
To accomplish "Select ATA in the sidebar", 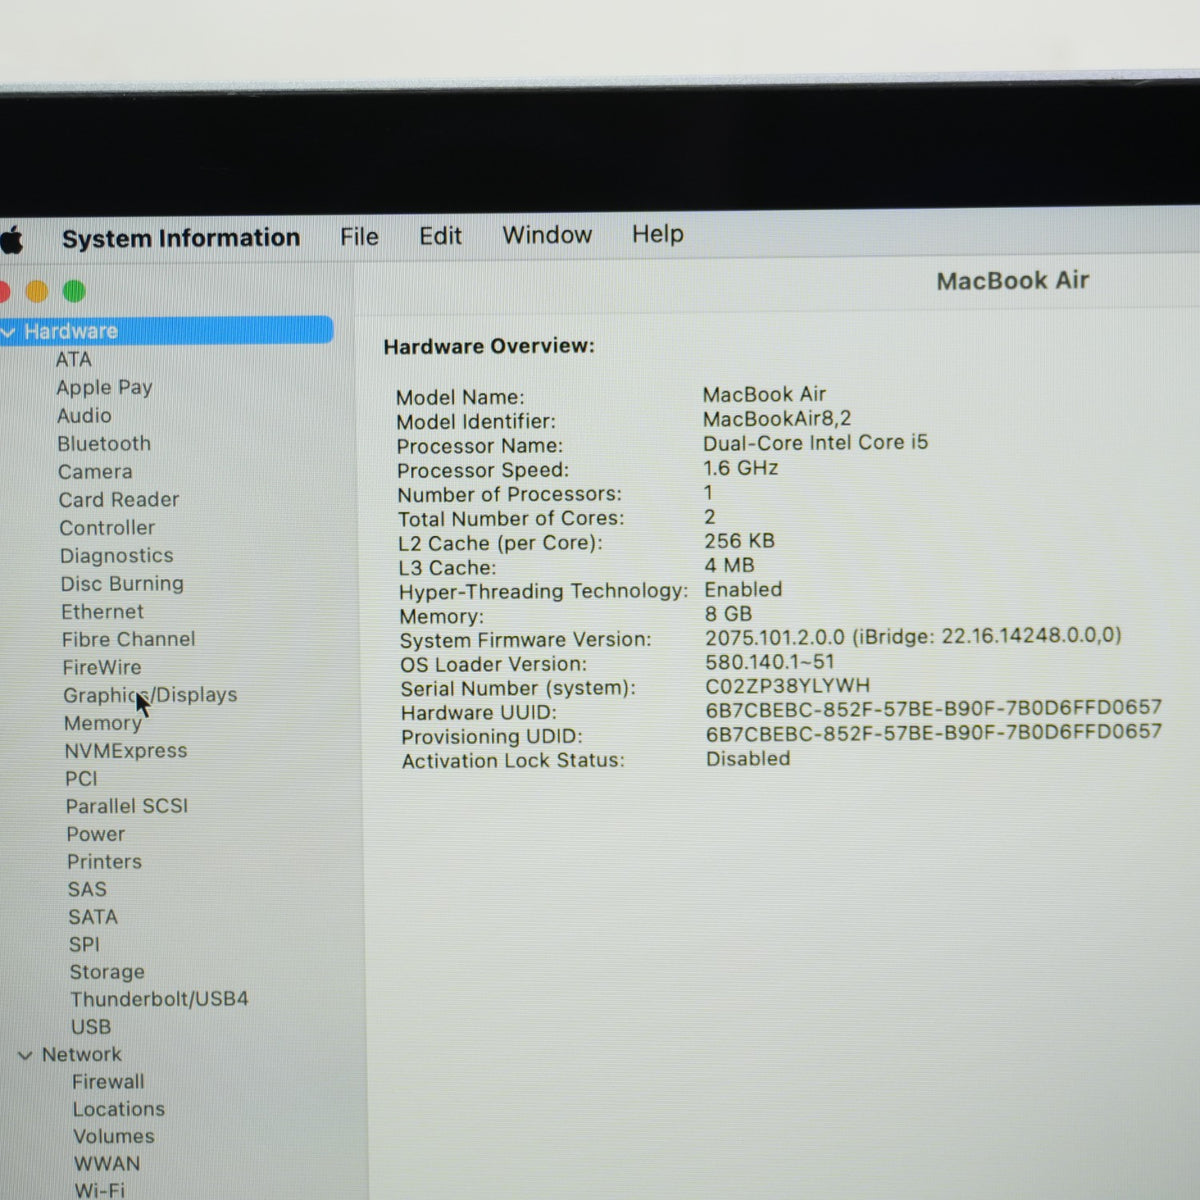I will click(x=74, y=359).
